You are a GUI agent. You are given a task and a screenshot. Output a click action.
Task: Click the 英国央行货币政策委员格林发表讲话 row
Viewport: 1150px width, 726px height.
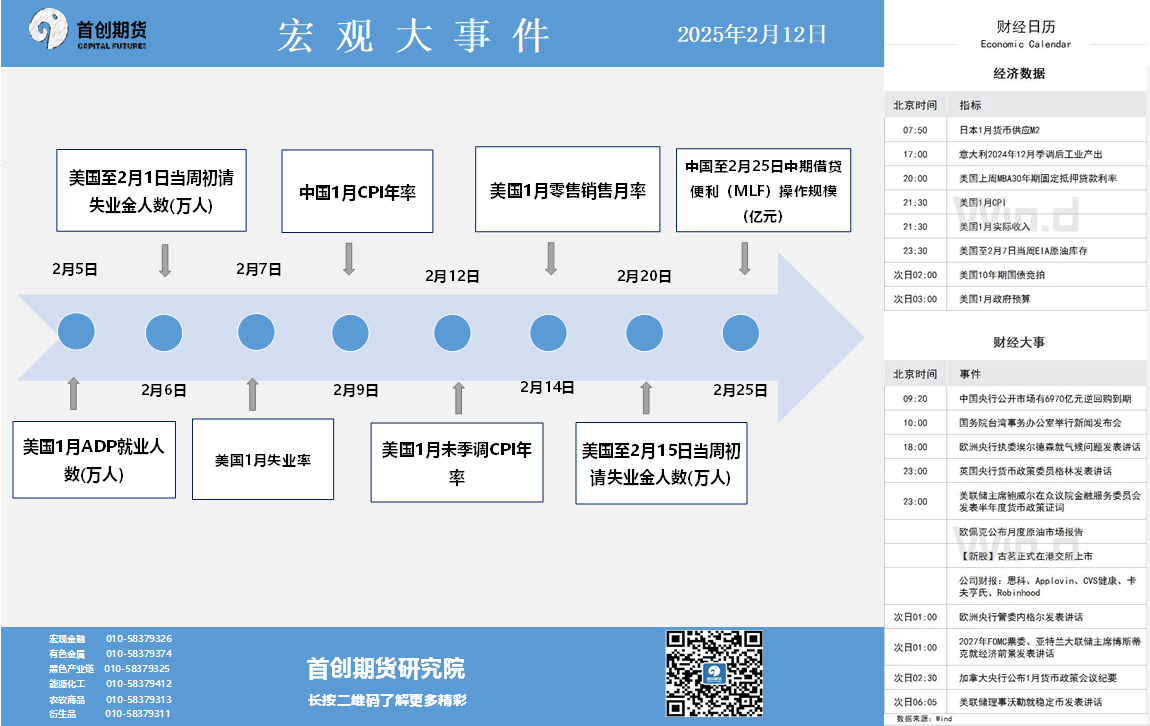tap(1015, 472)
